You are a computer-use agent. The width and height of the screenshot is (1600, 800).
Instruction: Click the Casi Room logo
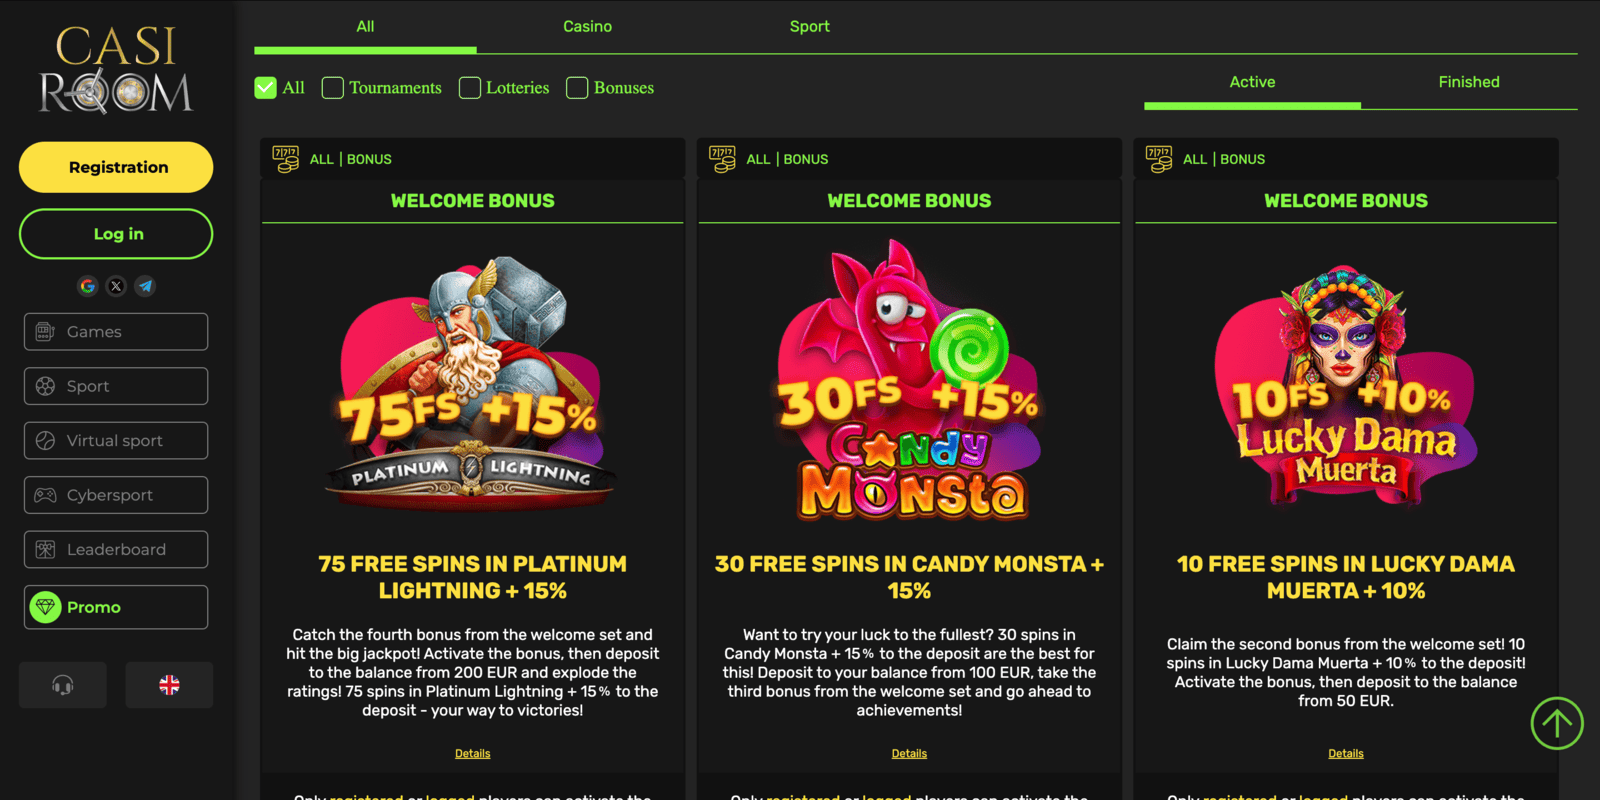tap(116, 69)
